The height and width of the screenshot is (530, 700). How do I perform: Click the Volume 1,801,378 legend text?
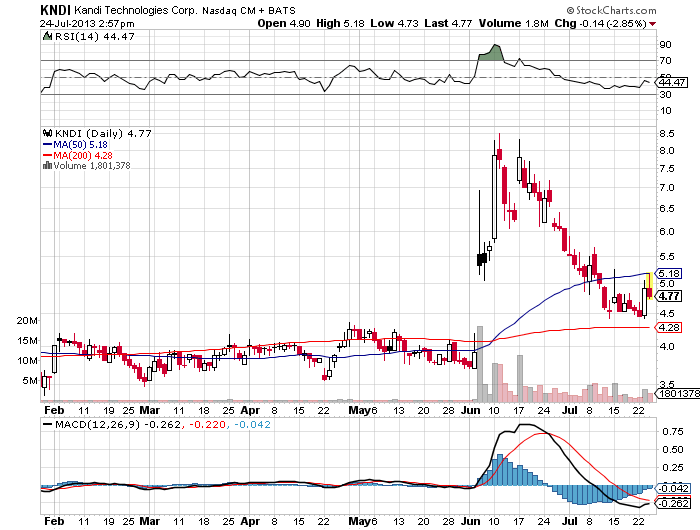tap(92, 166)
